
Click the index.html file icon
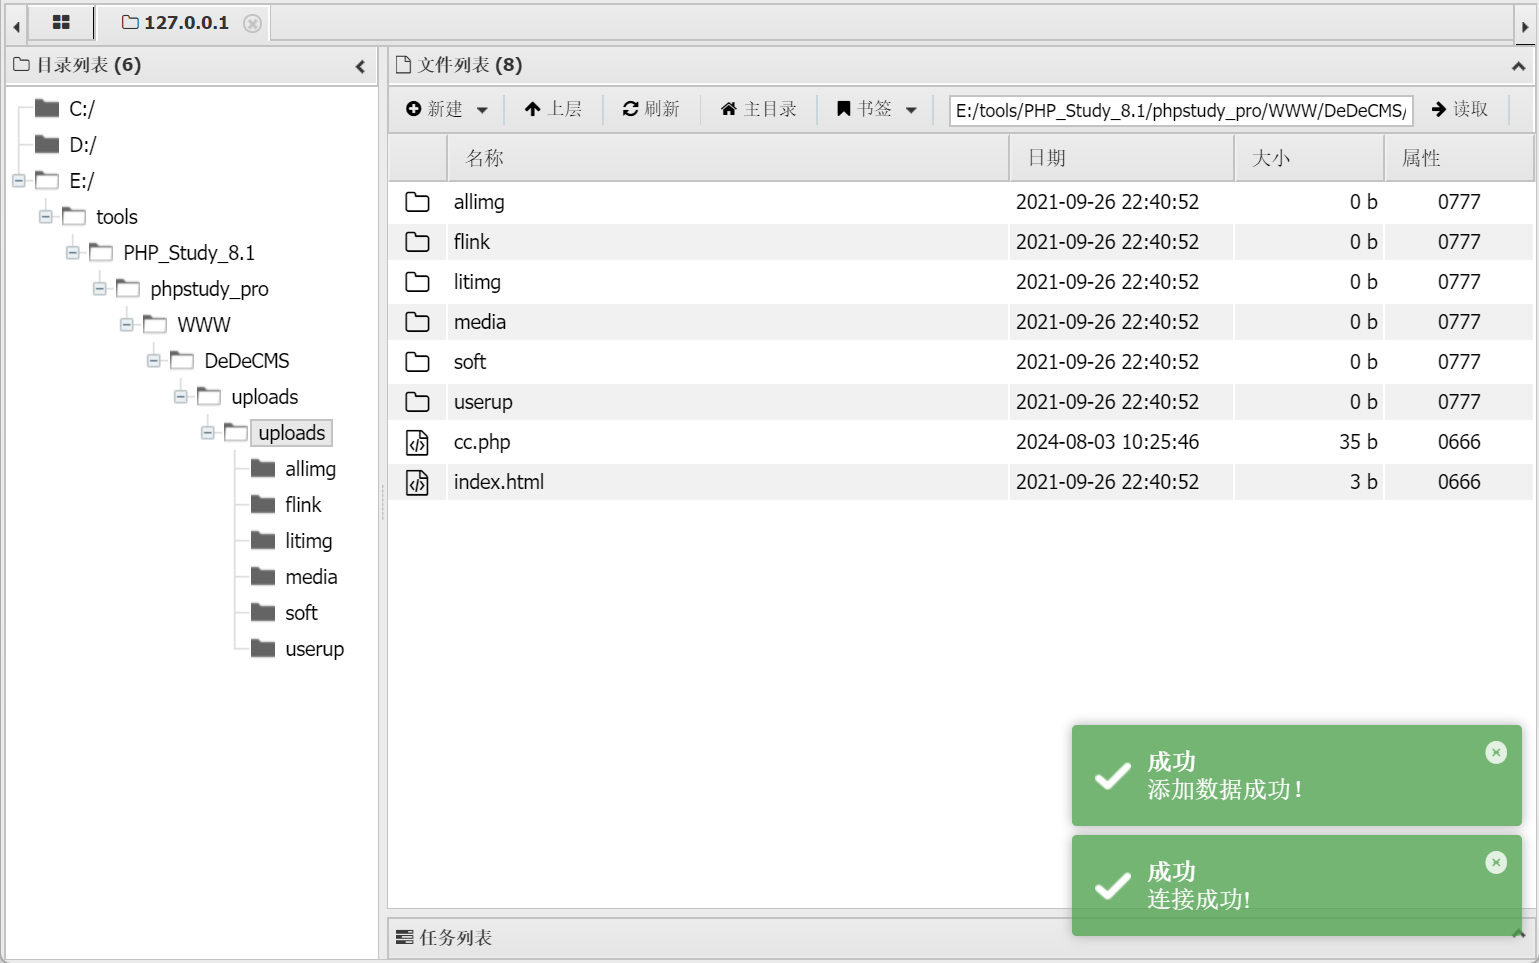coord(417,482)
